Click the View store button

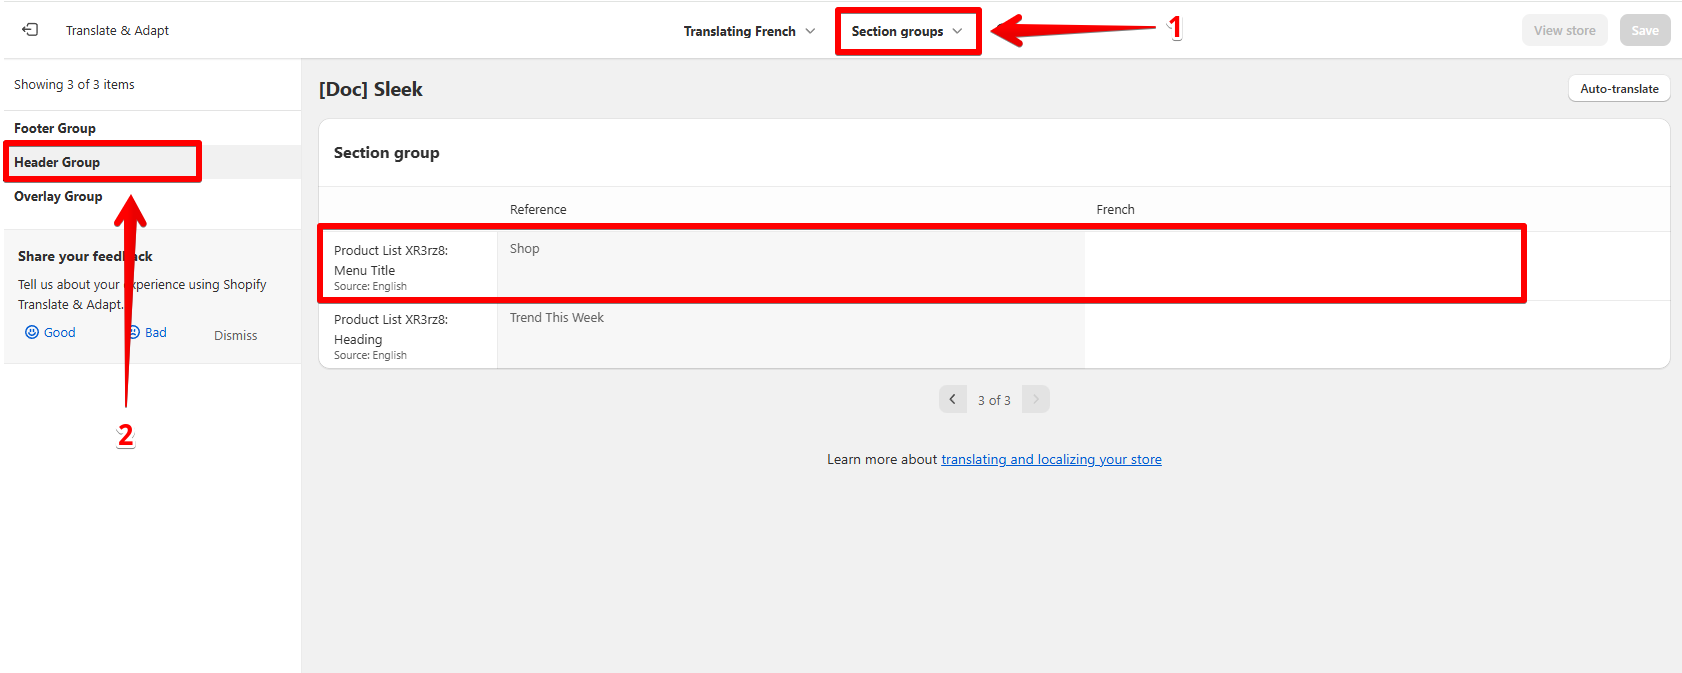(1564, 30)
